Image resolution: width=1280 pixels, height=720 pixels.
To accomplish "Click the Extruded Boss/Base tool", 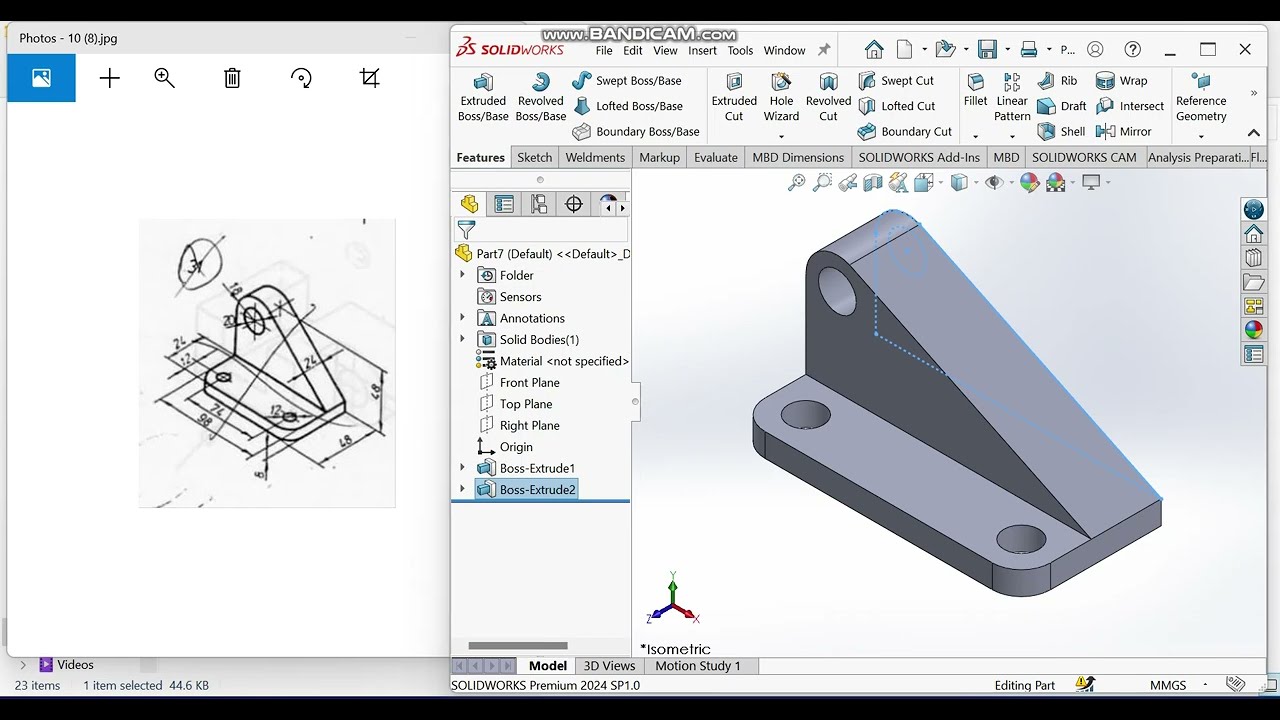I will pyautogui.click(x=483, y=97).
